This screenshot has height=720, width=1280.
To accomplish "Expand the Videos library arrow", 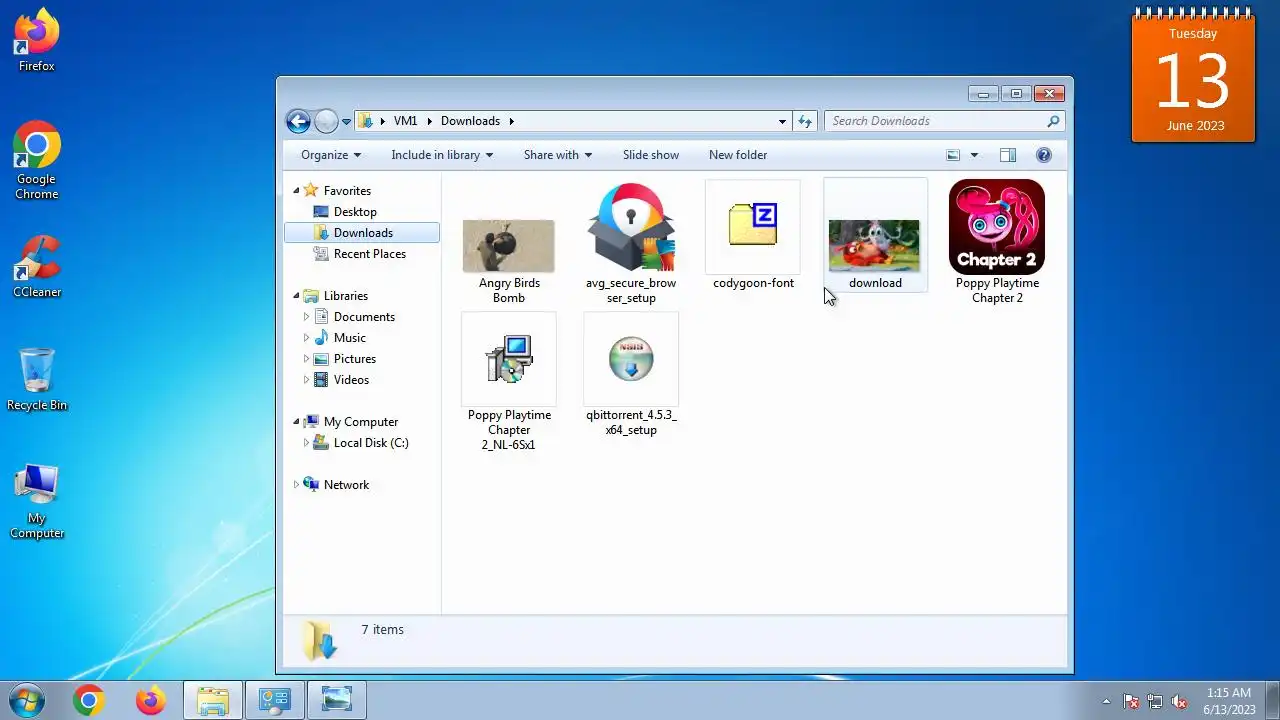I will [306, 380].
